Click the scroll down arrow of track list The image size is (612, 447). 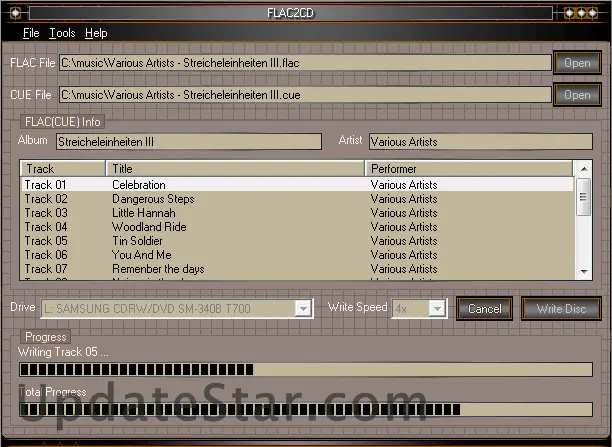[x=583, y=270]
